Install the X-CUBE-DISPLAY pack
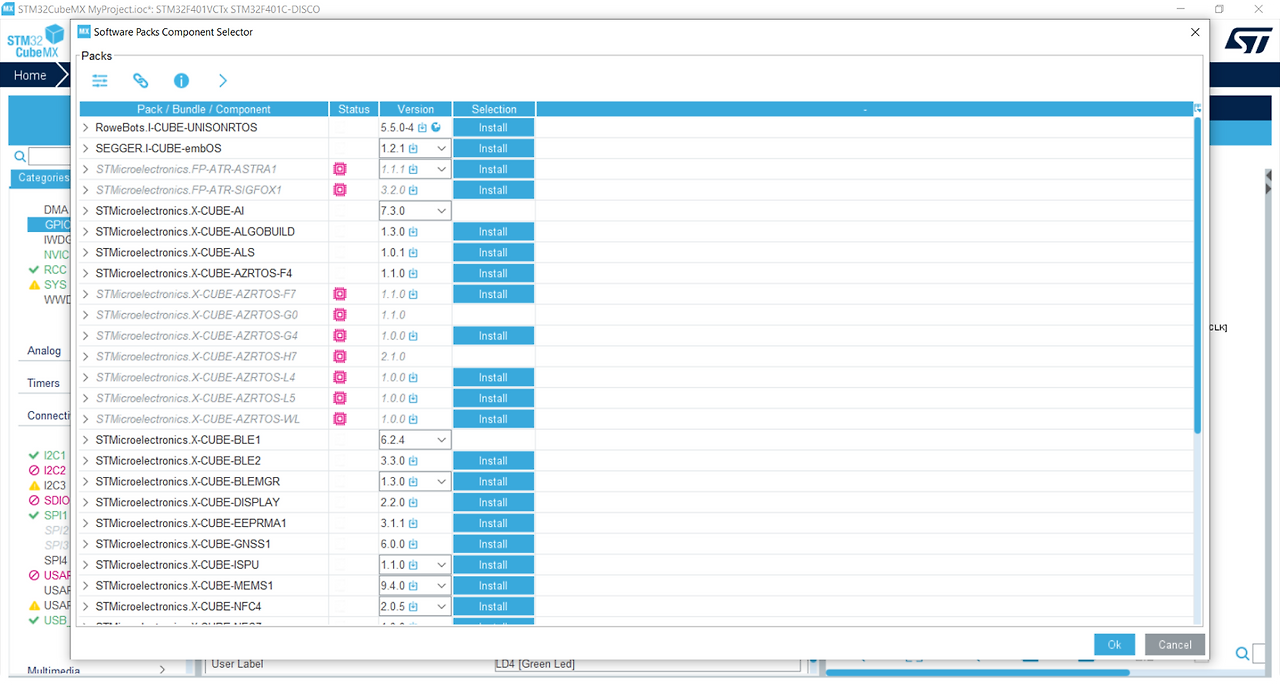Screen dimensions: 1280x685 pos(493,502)
